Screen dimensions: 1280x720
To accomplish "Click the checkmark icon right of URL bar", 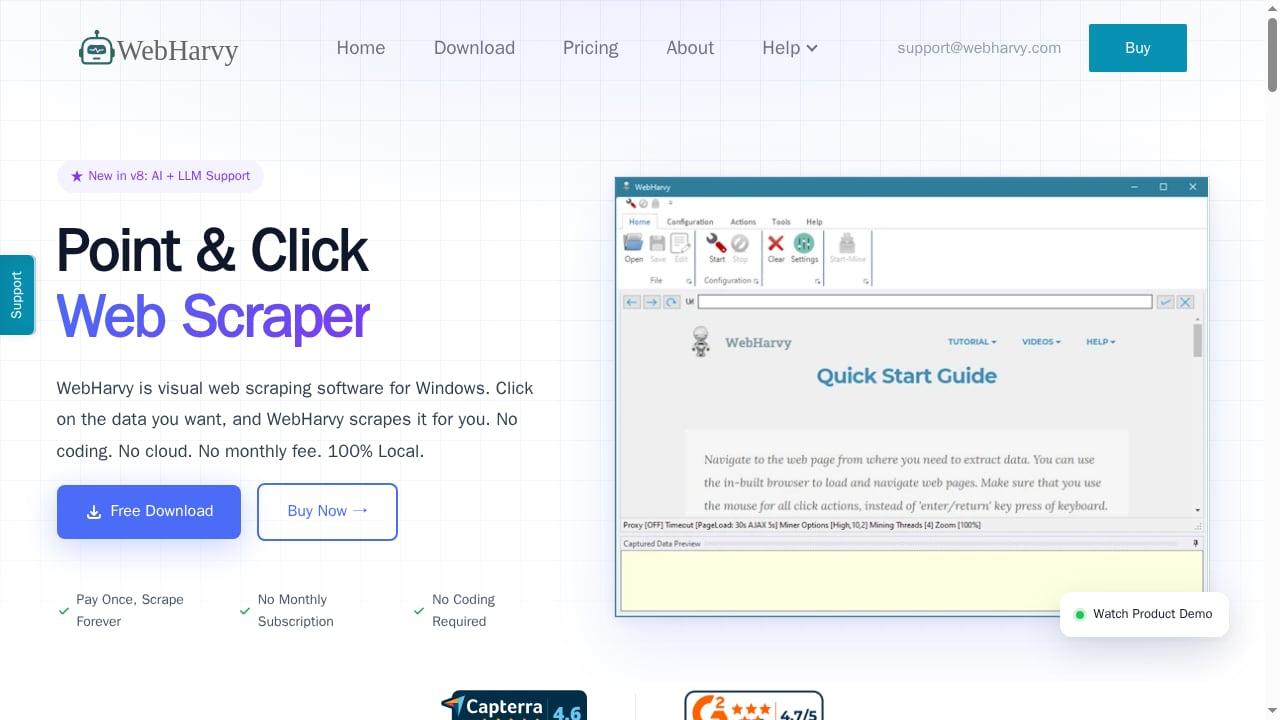I will click(x=1165, y=302).
